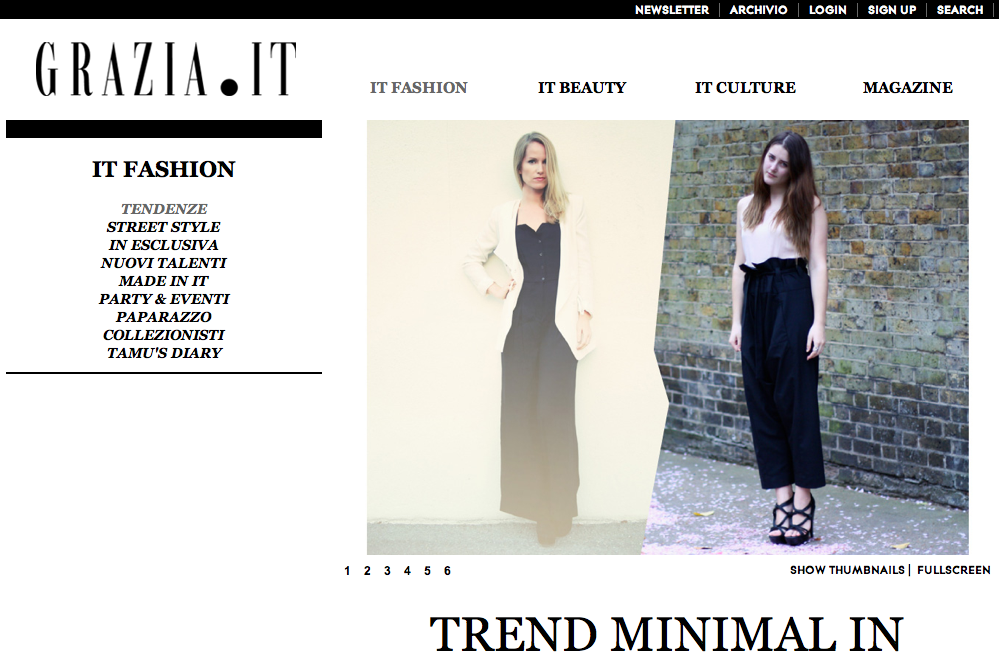Viewport: 999px width, 662px height.
Task: Open the Paparazzo section
Action: pos(164,317)
